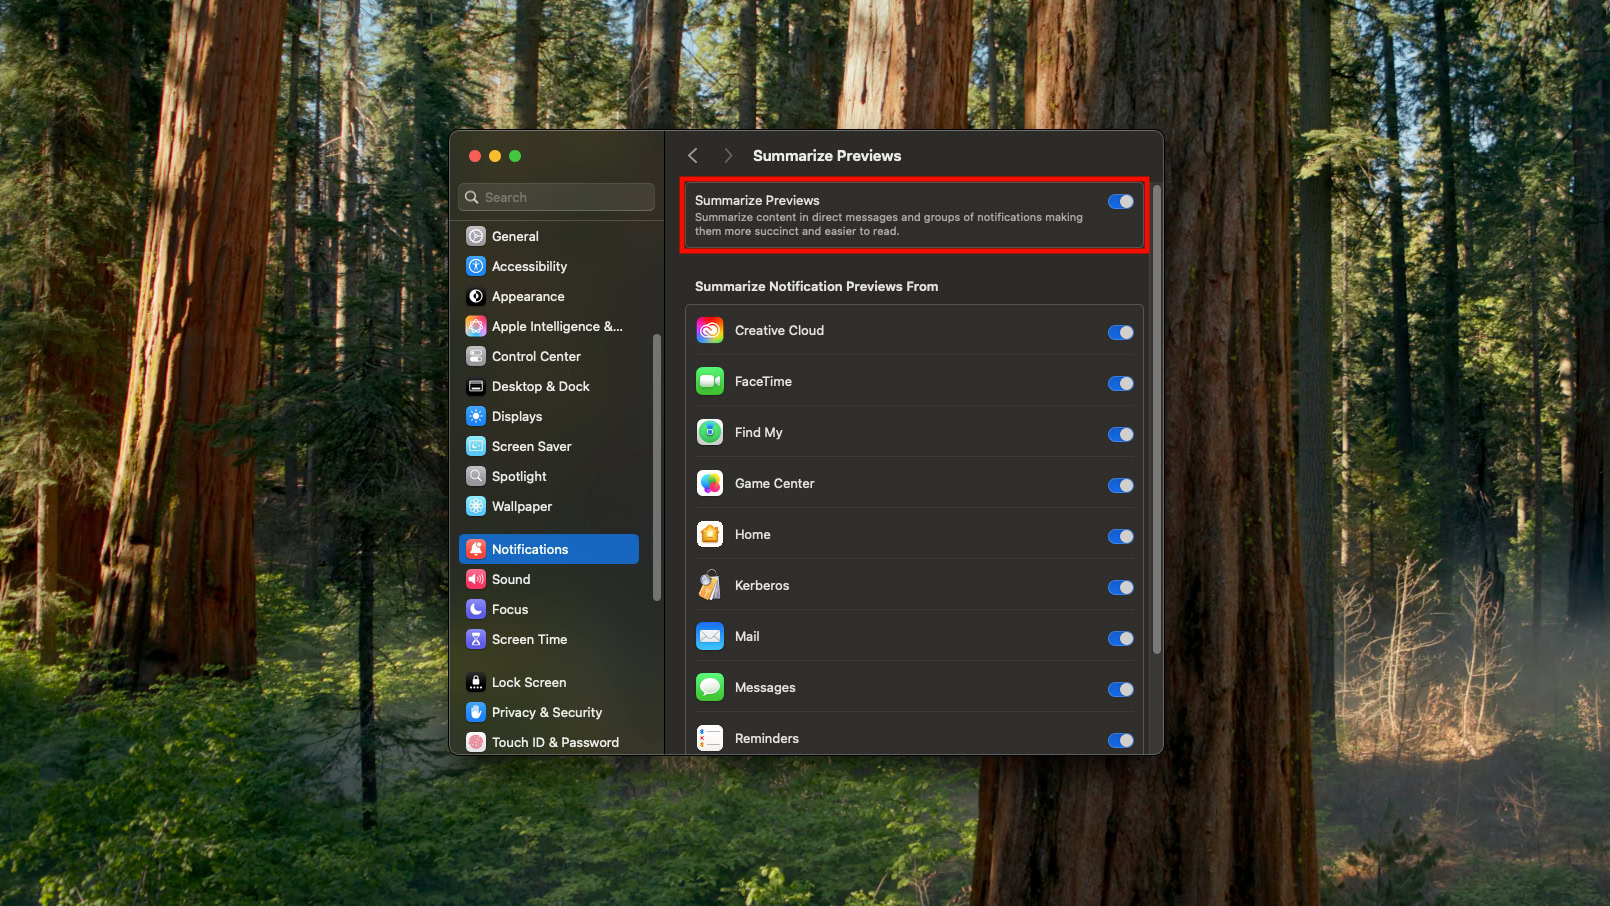Click the Desktop & Dock icon

click(x=476, y=386)
